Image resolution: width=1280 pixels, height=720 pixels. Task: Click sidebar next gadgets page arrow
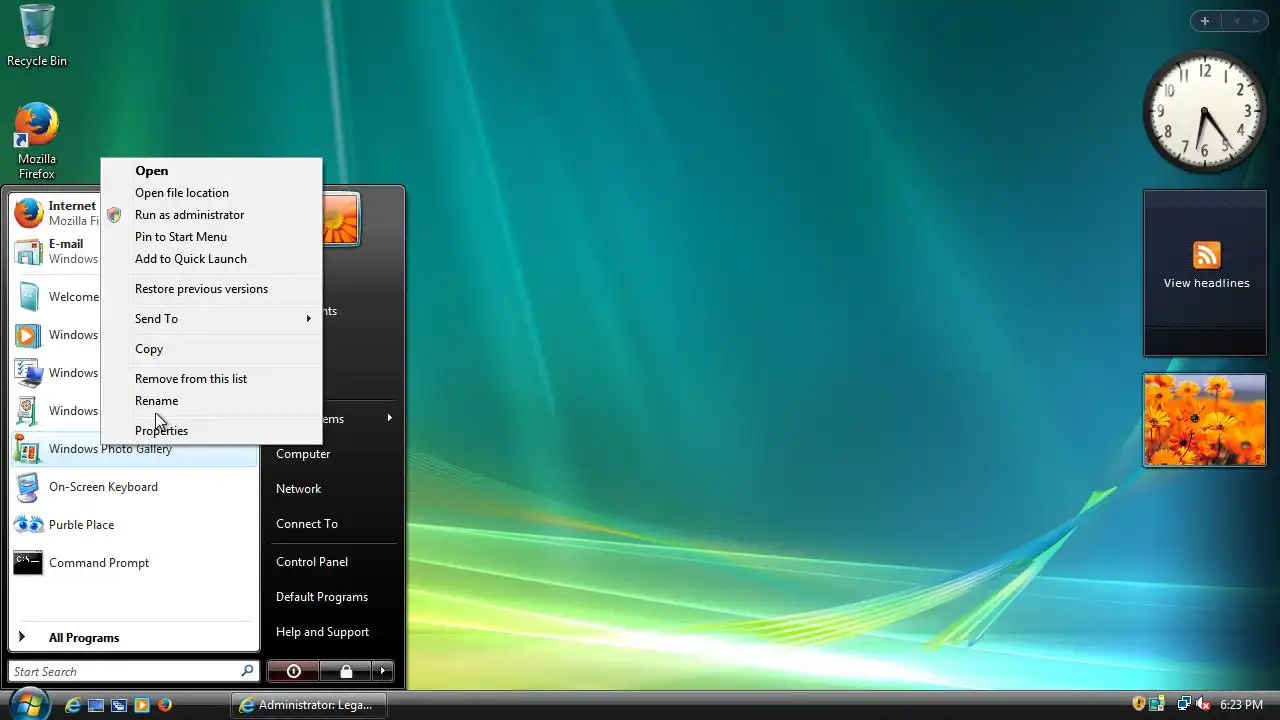pos(1257,21)
